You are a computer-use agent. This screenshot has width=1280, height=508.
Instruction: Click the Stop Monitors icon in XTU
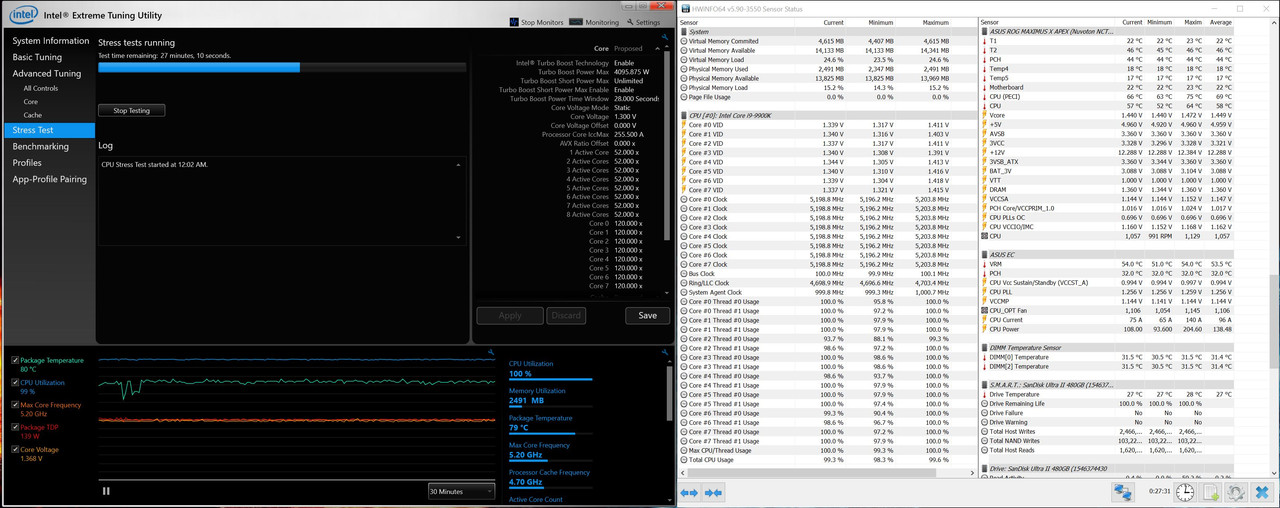tap(514, 22)
